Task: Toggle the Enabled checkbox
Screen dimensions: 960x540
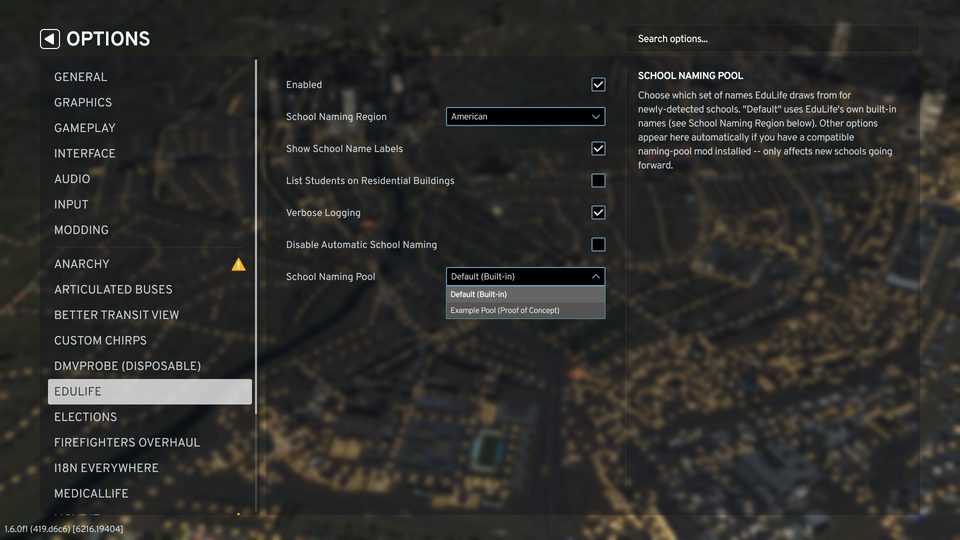Action: click(598, 84)
